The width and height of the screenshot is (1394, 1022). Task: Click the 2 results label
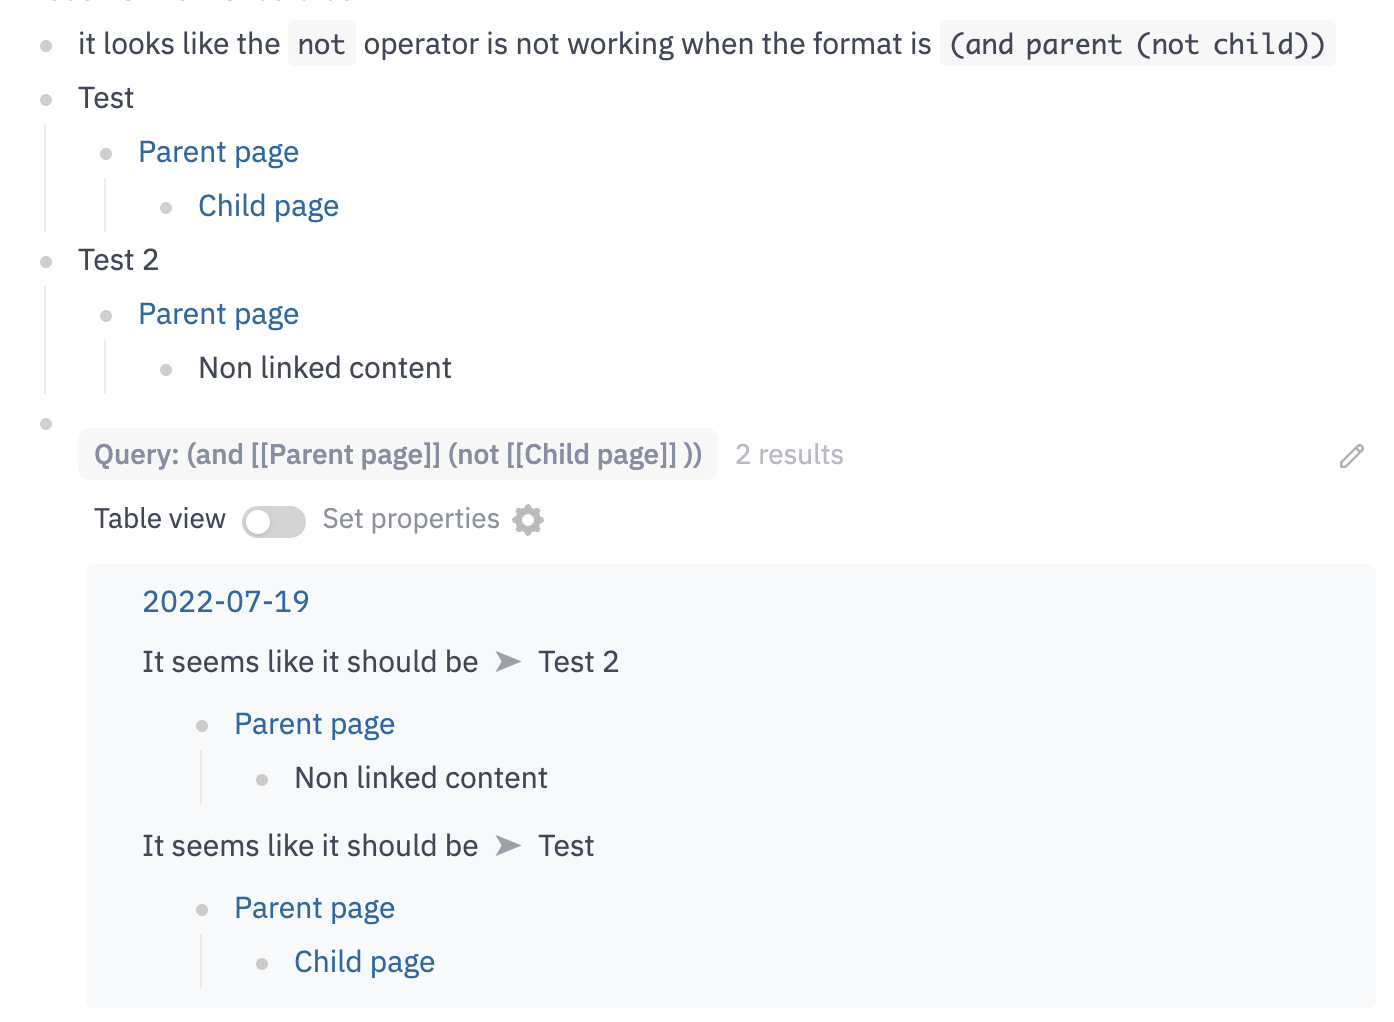tap(789, 454)
